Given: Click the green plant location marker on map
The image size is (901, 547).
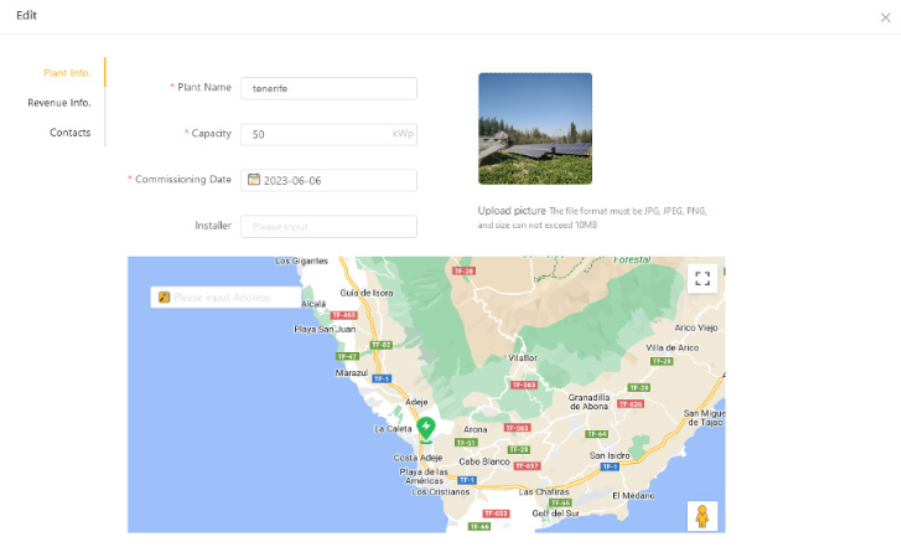Looking at the screenshot, I should (x=426, y=430).
